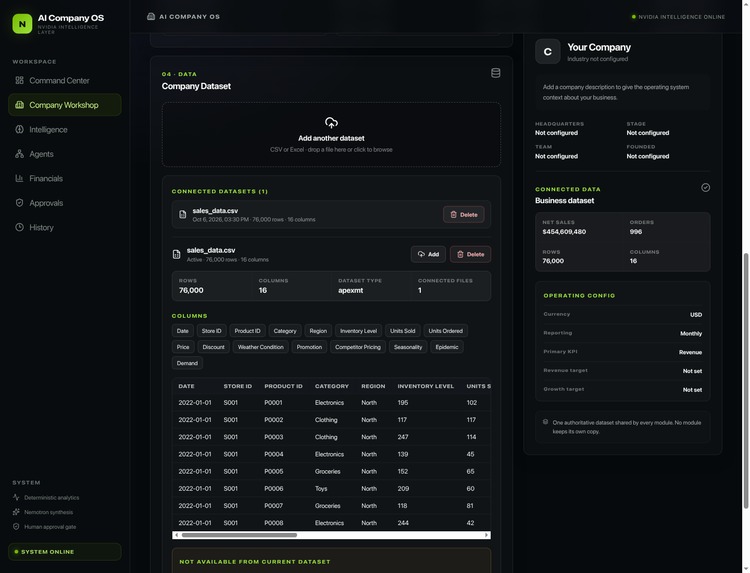Image resolution: width=750 pixels, height=573 pixels.
Task: Click the table scrollbar left arrow
Action: 176,535
